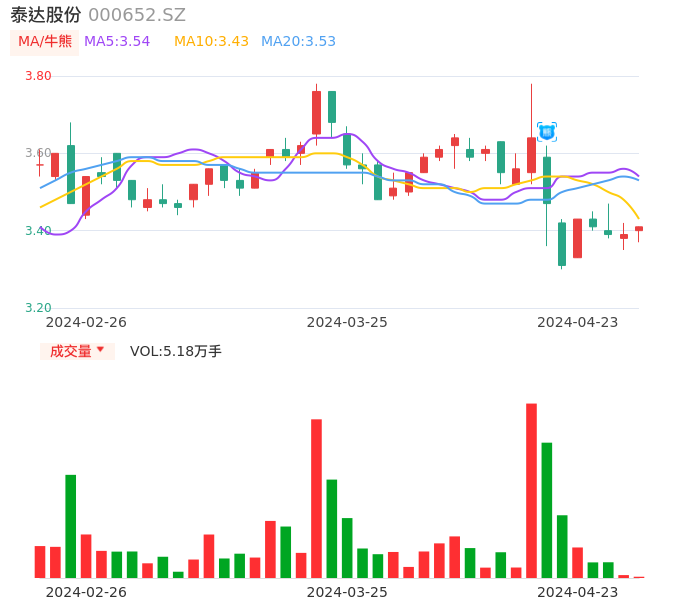
Task: Toggle the MA10:3.43 legend label
Action: click(x=211, y=42)
